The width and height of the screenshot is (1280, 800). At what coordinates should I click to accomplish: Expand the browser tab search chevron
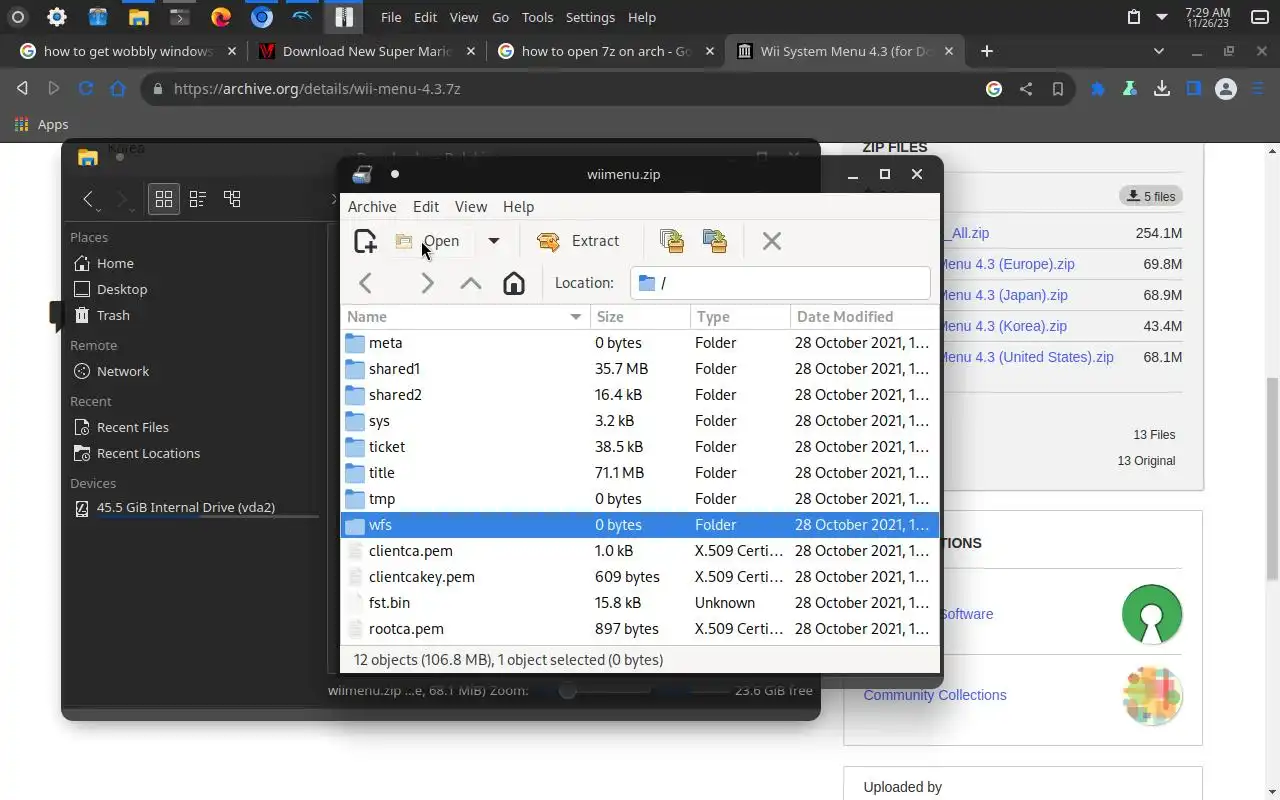tap(1159, 51)
